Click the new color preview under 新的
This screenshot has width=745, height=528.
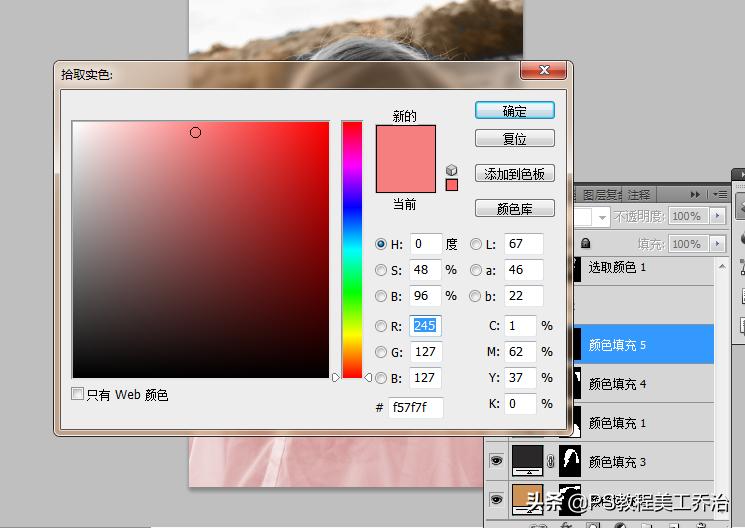tap(406, 142)
